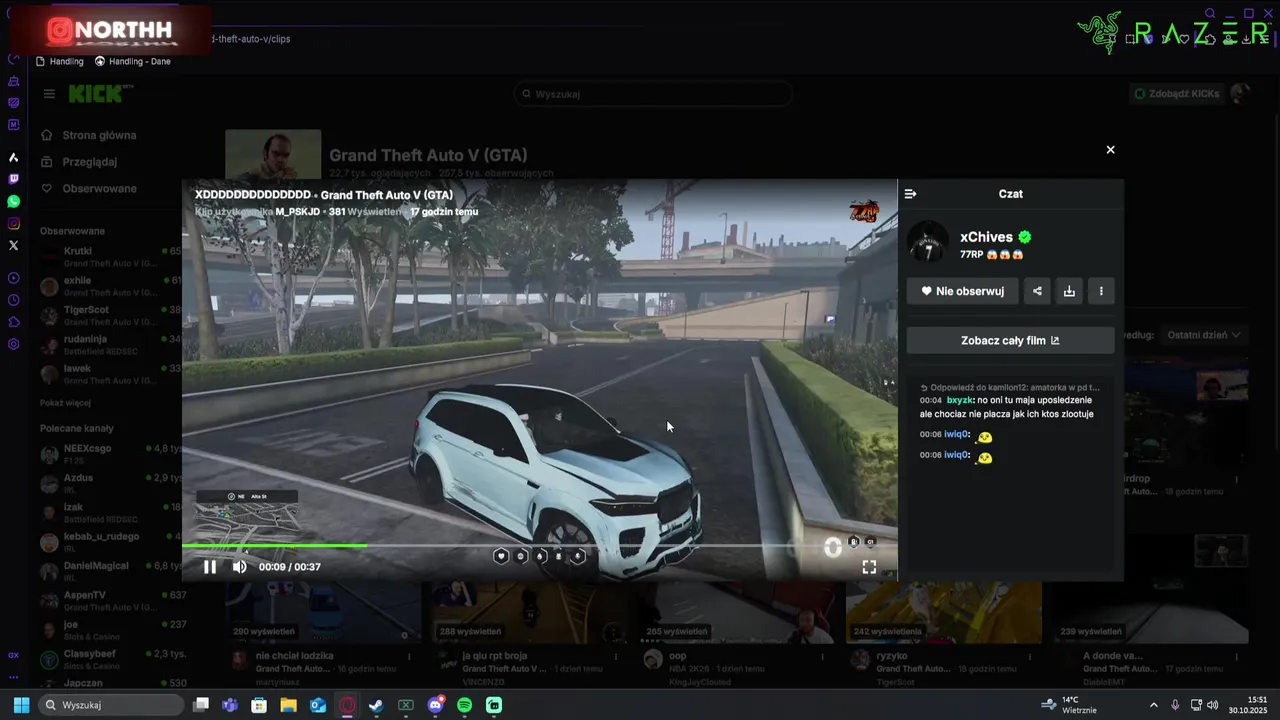Open the Handling - Dane bookmark
Screen dimensions: 1280x720
[x=133, y=61]
